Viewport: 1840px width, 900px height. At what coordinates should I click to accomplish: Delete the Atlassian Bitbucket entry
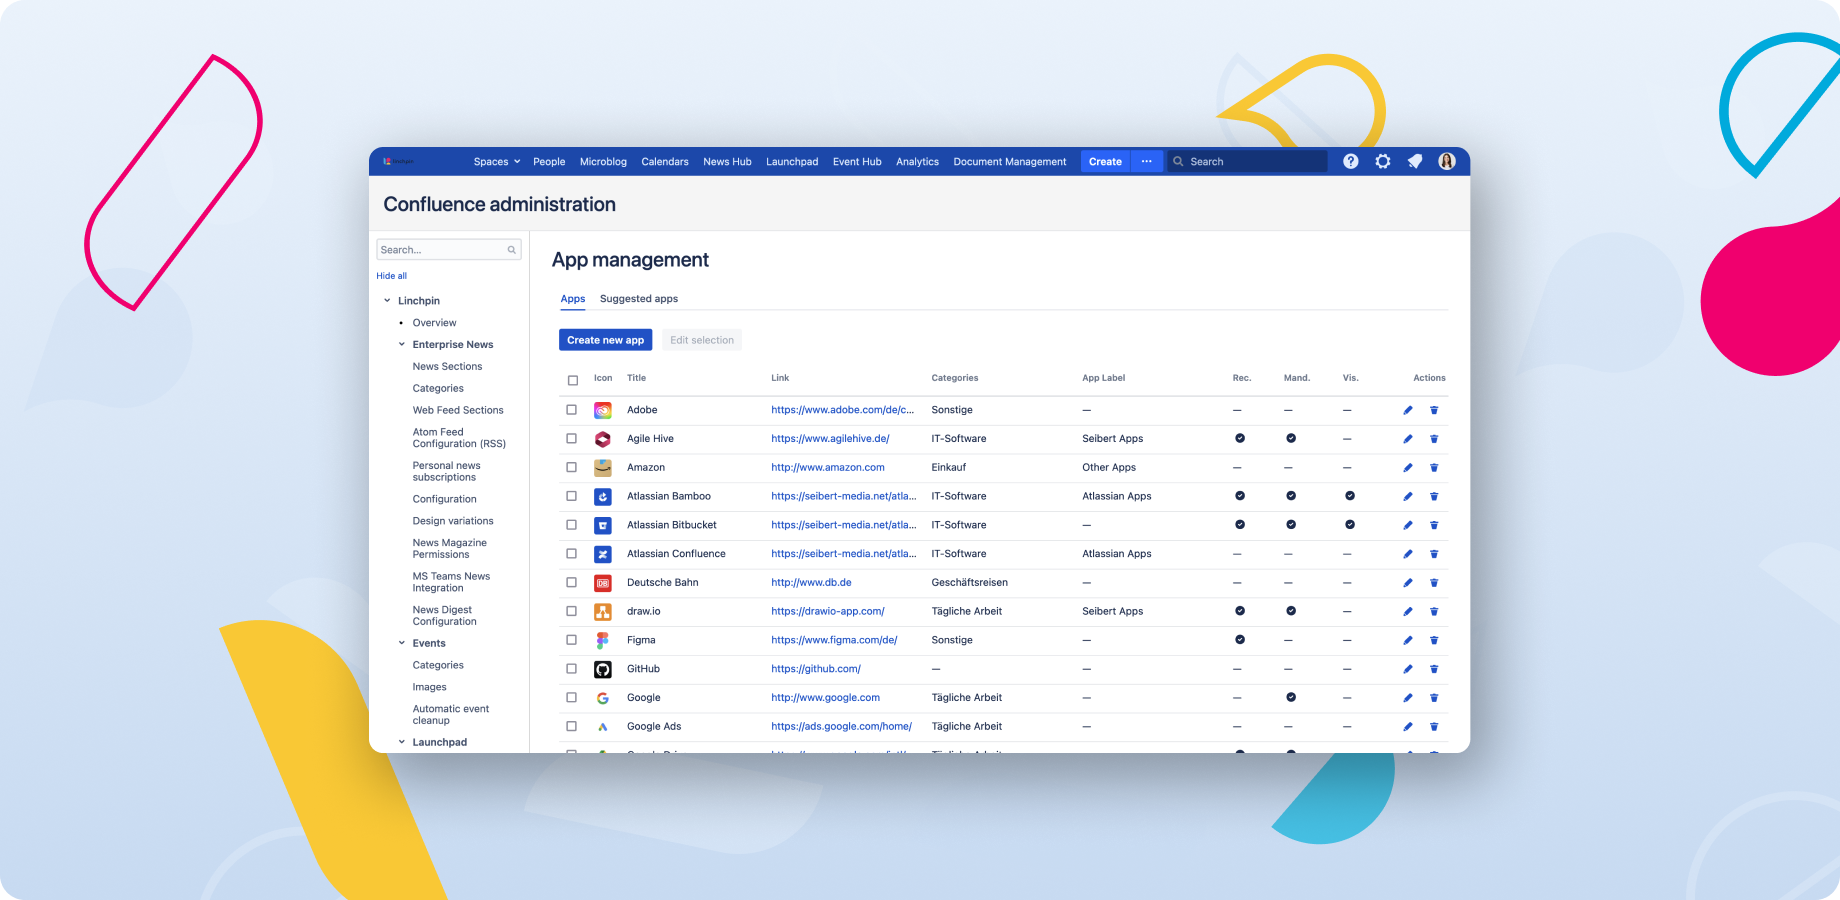(1434, 525)
